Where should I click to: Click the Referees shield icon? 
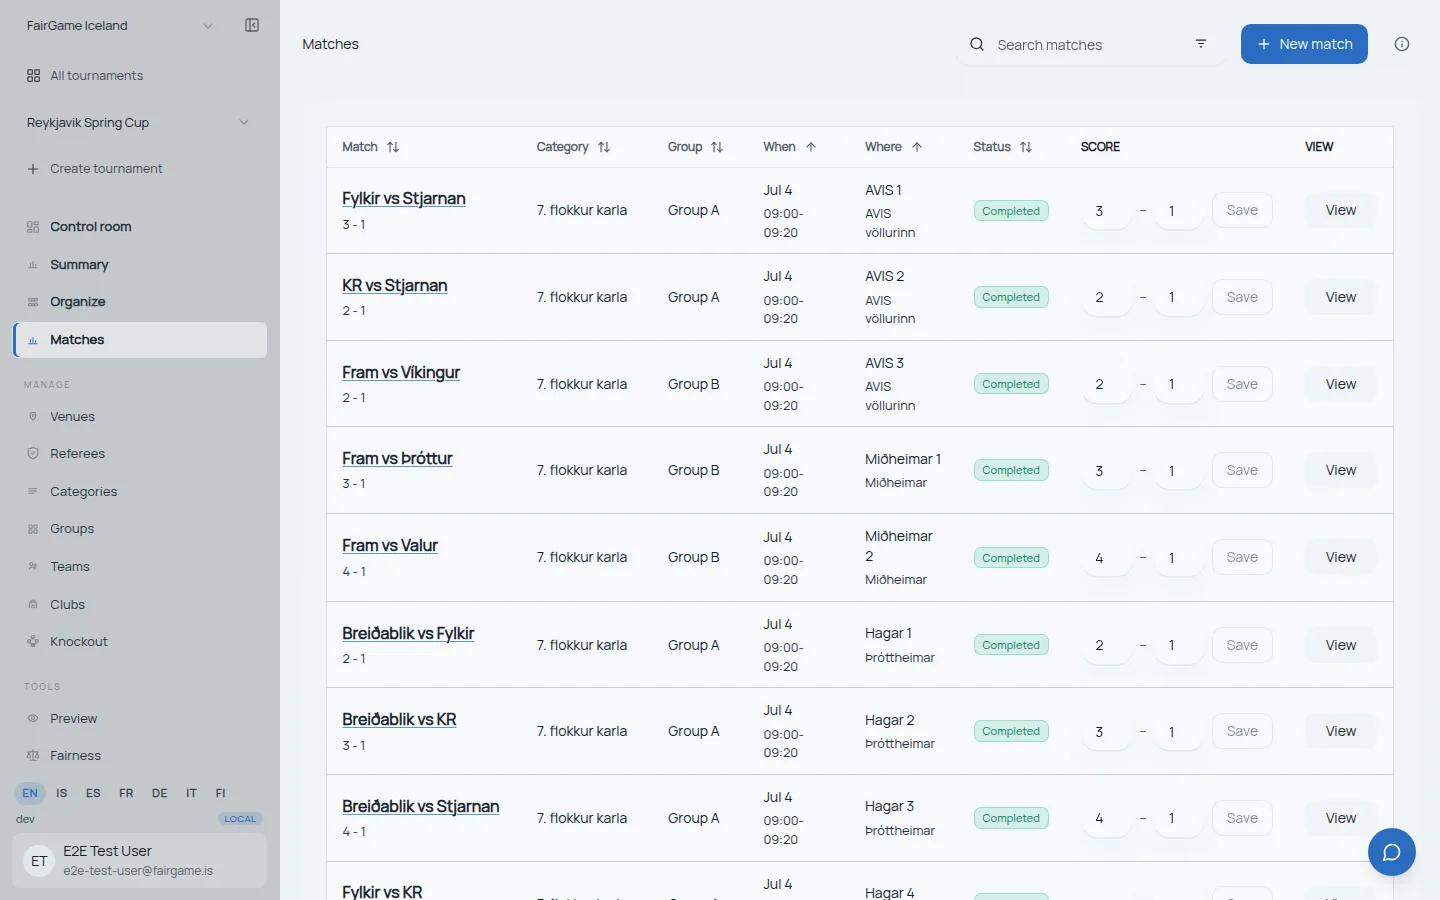33,454
